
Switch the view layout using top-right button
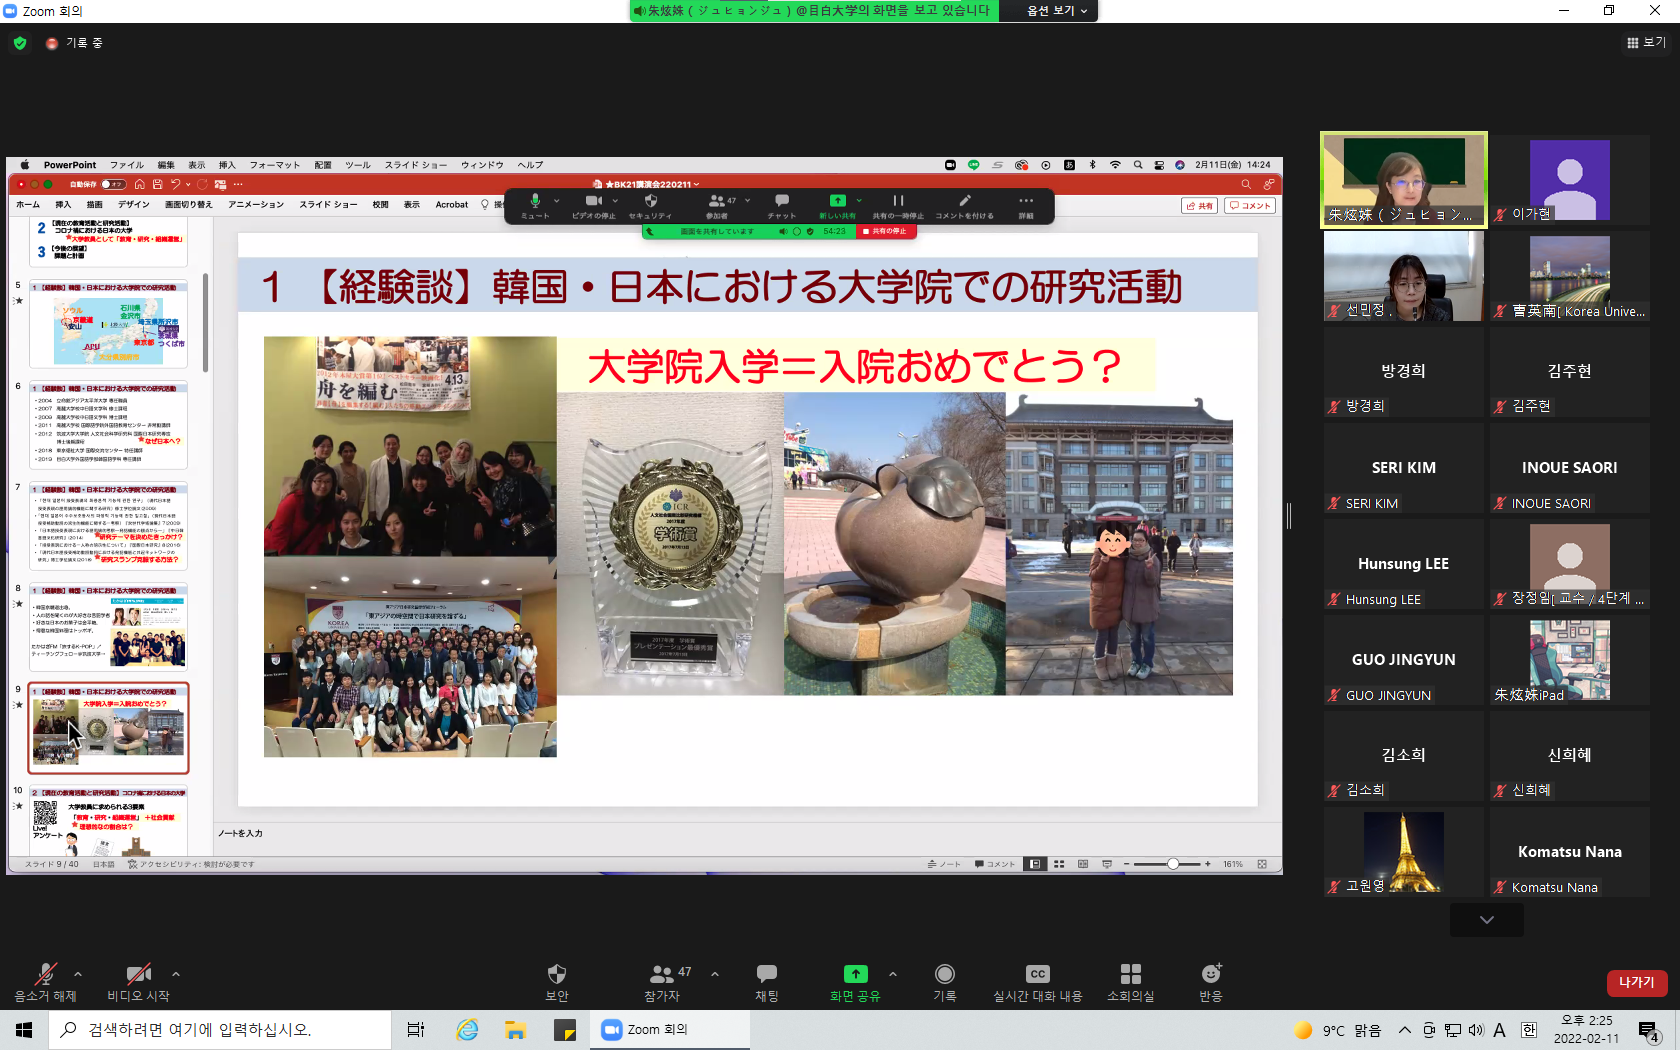pyautogui.click(x=1646, y=42)
